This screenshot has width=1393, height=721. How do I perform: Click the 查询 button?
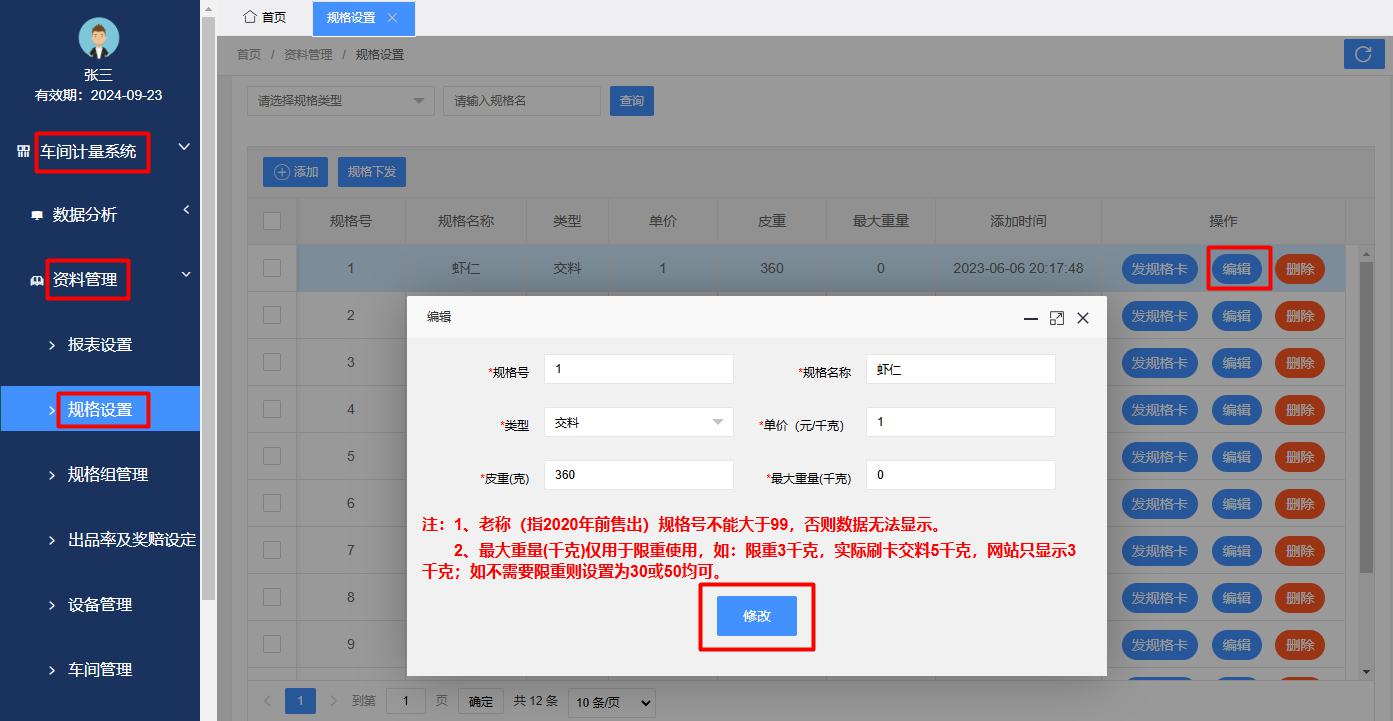tap(632, 101)
